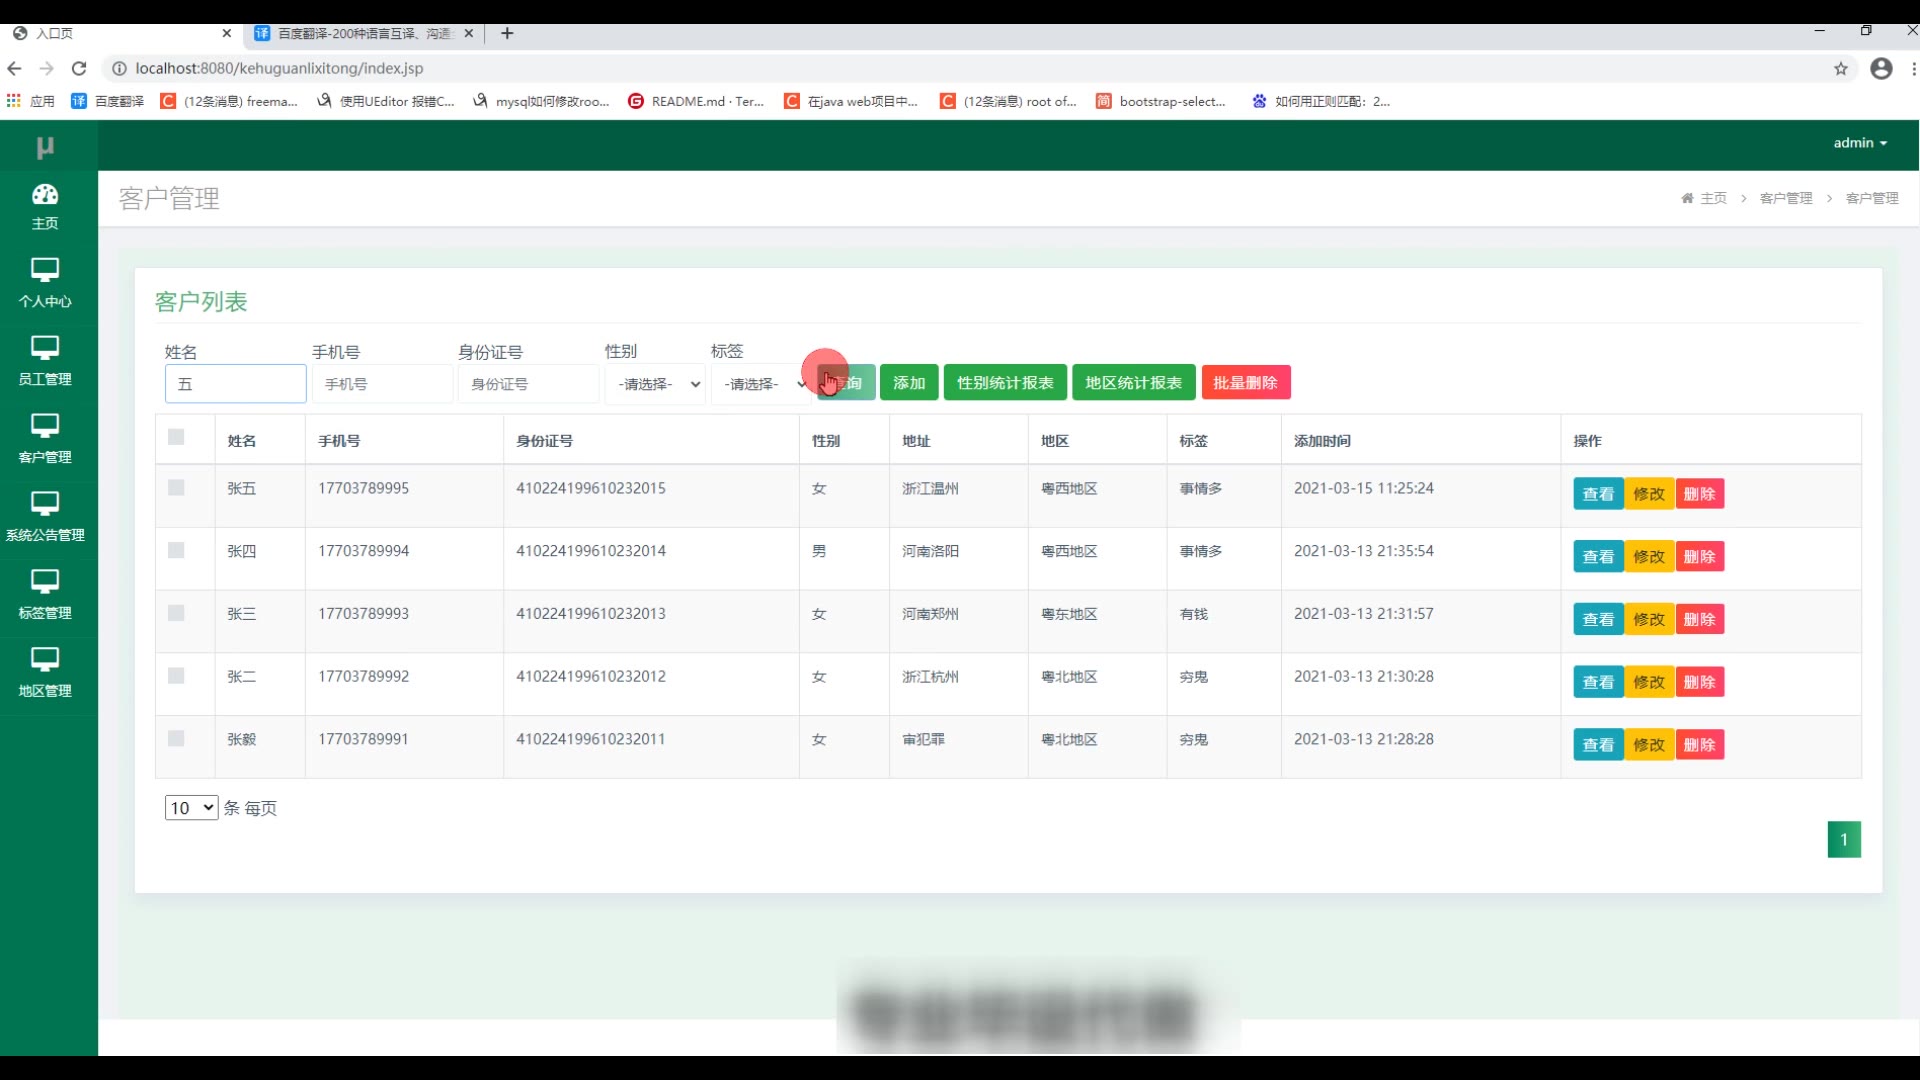Image resolution: width=1920 pixels, height=1080 pixels.
Task: Bookmark this page with star icon
Action: point(1840,68)
